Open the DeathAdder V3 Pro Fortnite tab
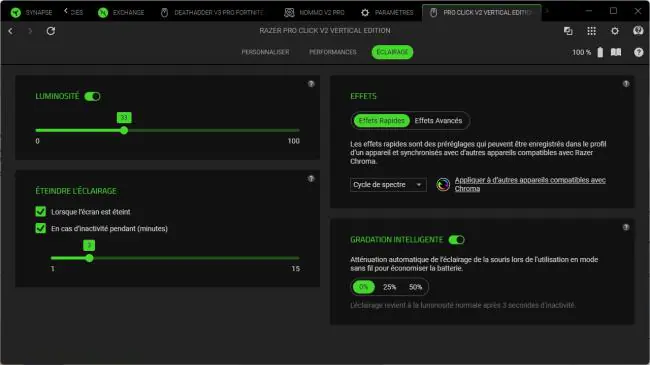The image size is (650, 365). [x=212, y=12]
